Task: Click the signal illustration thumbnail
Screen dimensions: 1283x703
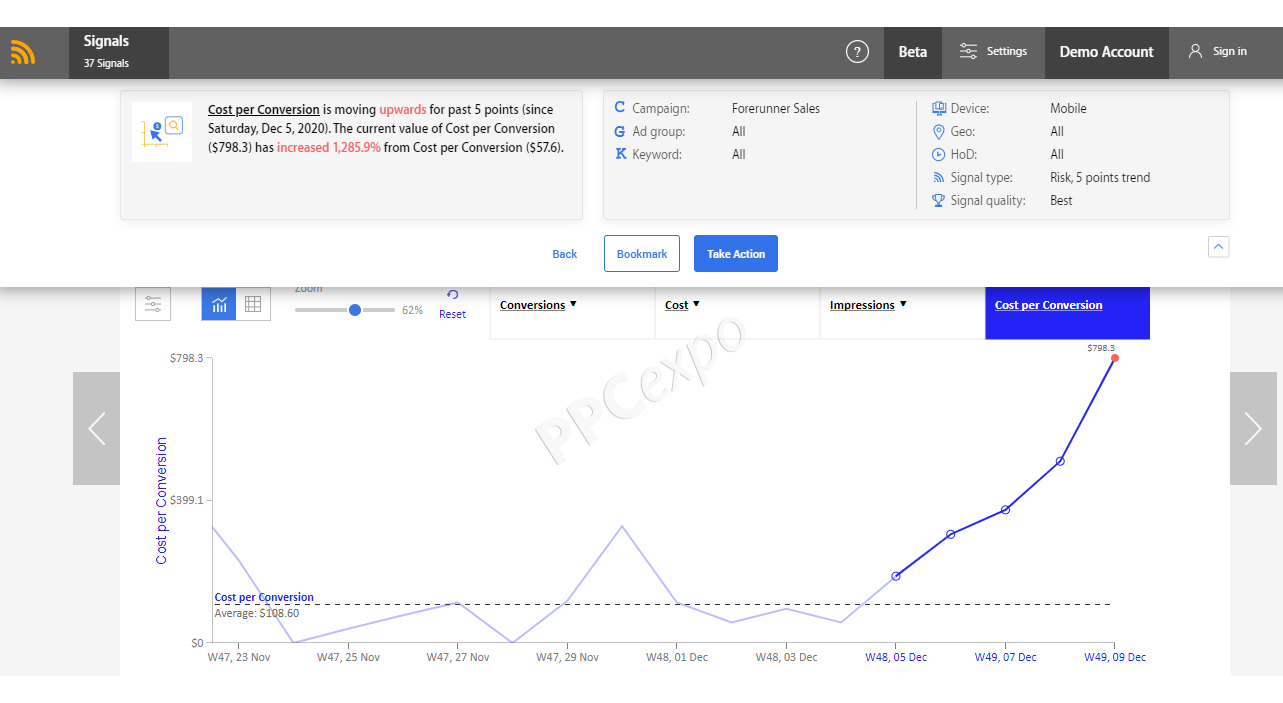Action: coord(162,132)
